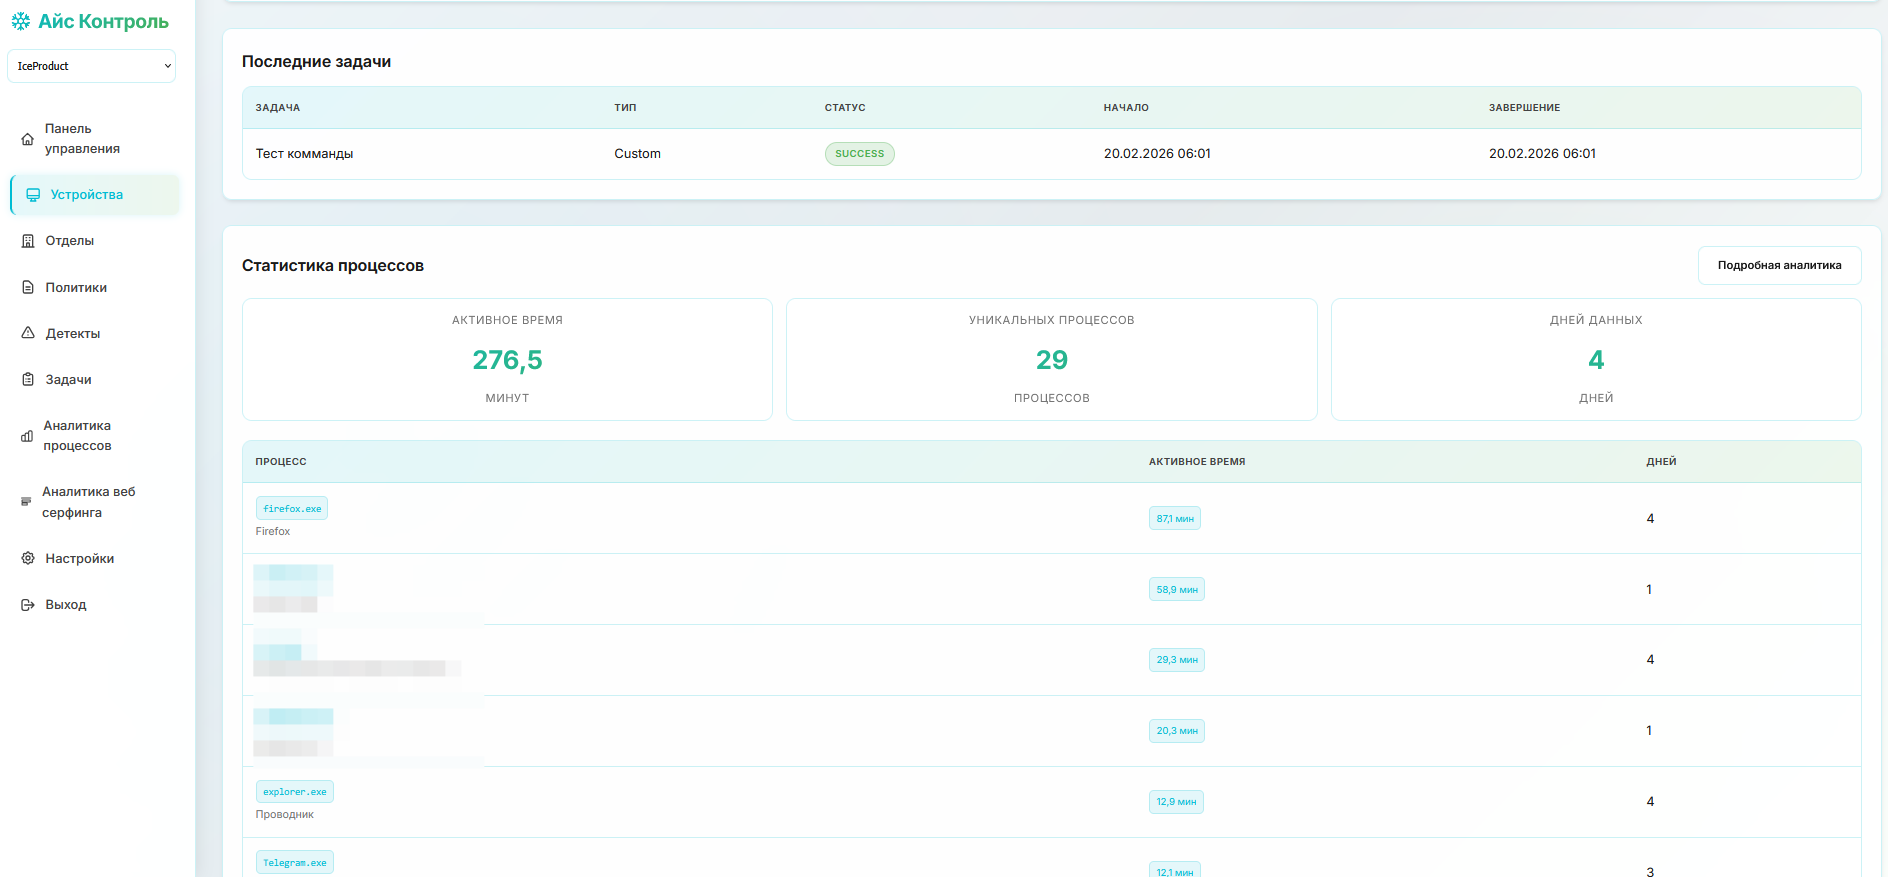Go to Аналитика процессов section
Screen dimensions: 1888x877
[x=77, y=436]
